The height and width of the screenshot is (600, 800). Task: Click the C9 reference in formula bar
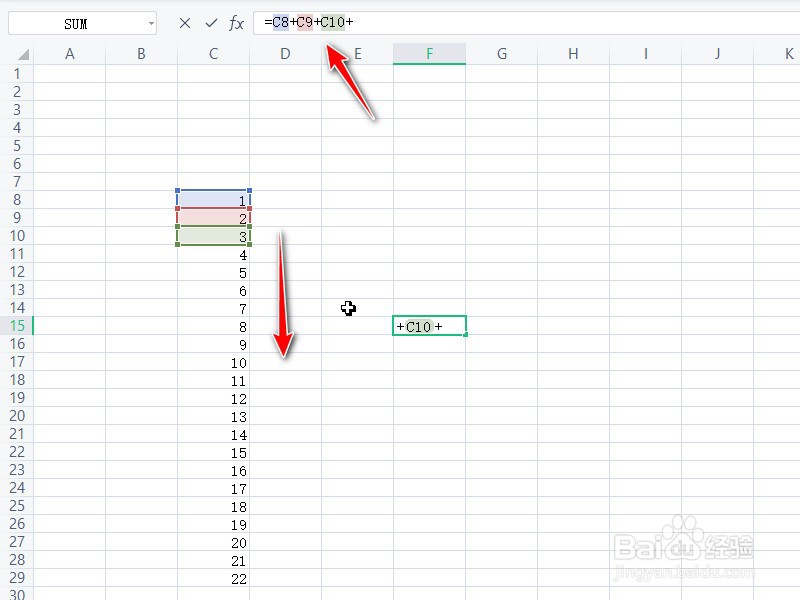coord(305,22)
